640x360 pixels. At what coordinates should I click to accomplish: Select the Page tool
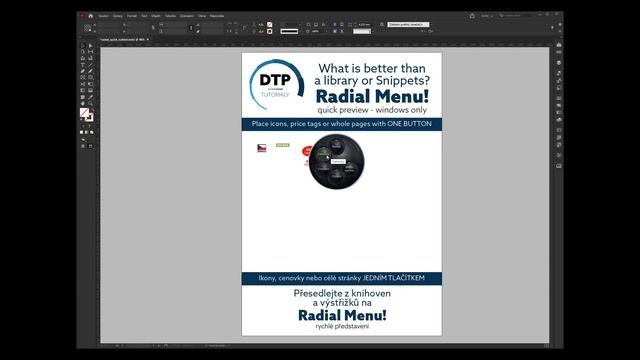pos(82,52)
